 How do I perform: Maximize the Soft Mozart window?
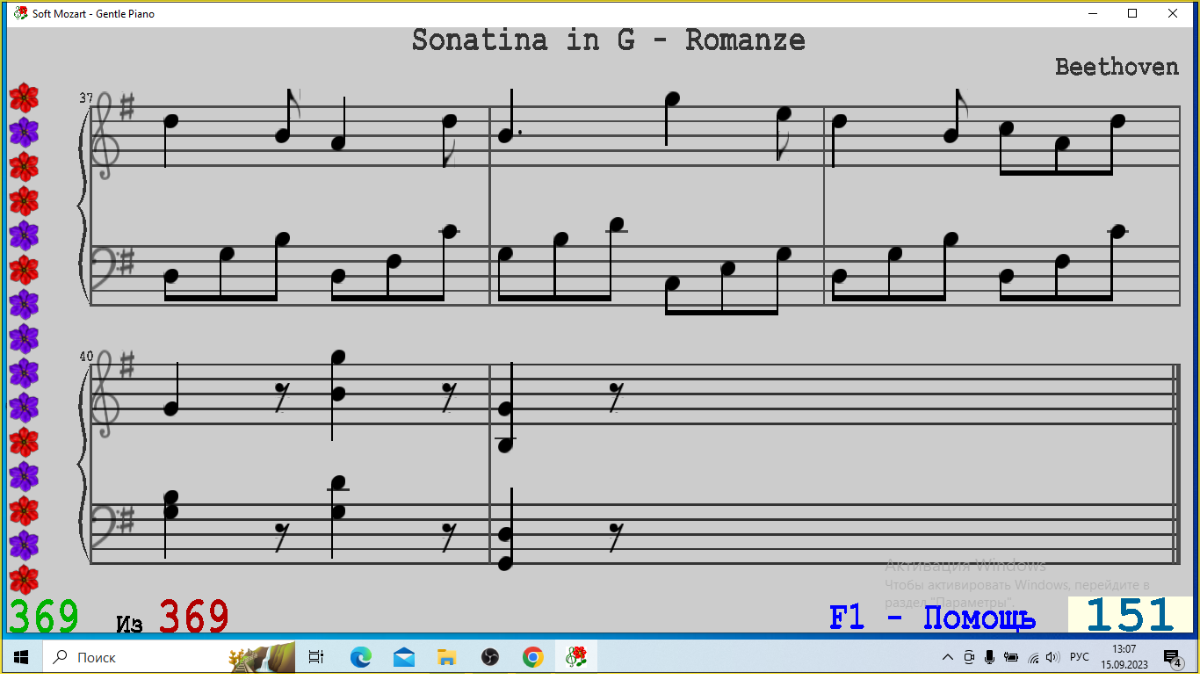(x=1132, y=14)
